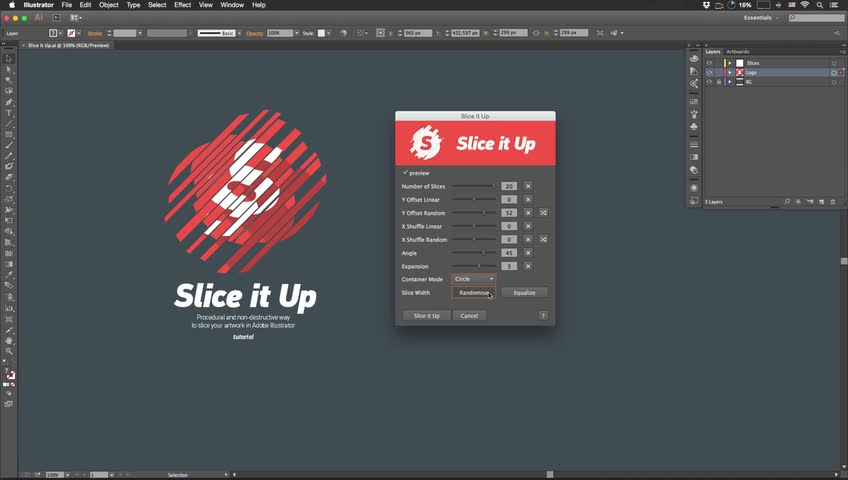The image size is (848, 480).
Task: Select the Type tool
Action: 9,113
